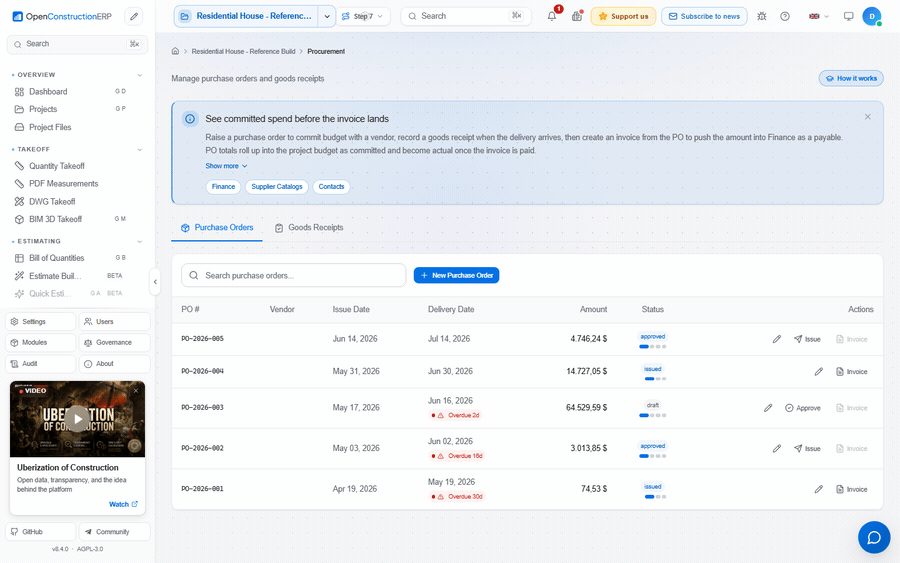Focus the sidebar Search field
The image size is (900, 563).
point(77,44)
